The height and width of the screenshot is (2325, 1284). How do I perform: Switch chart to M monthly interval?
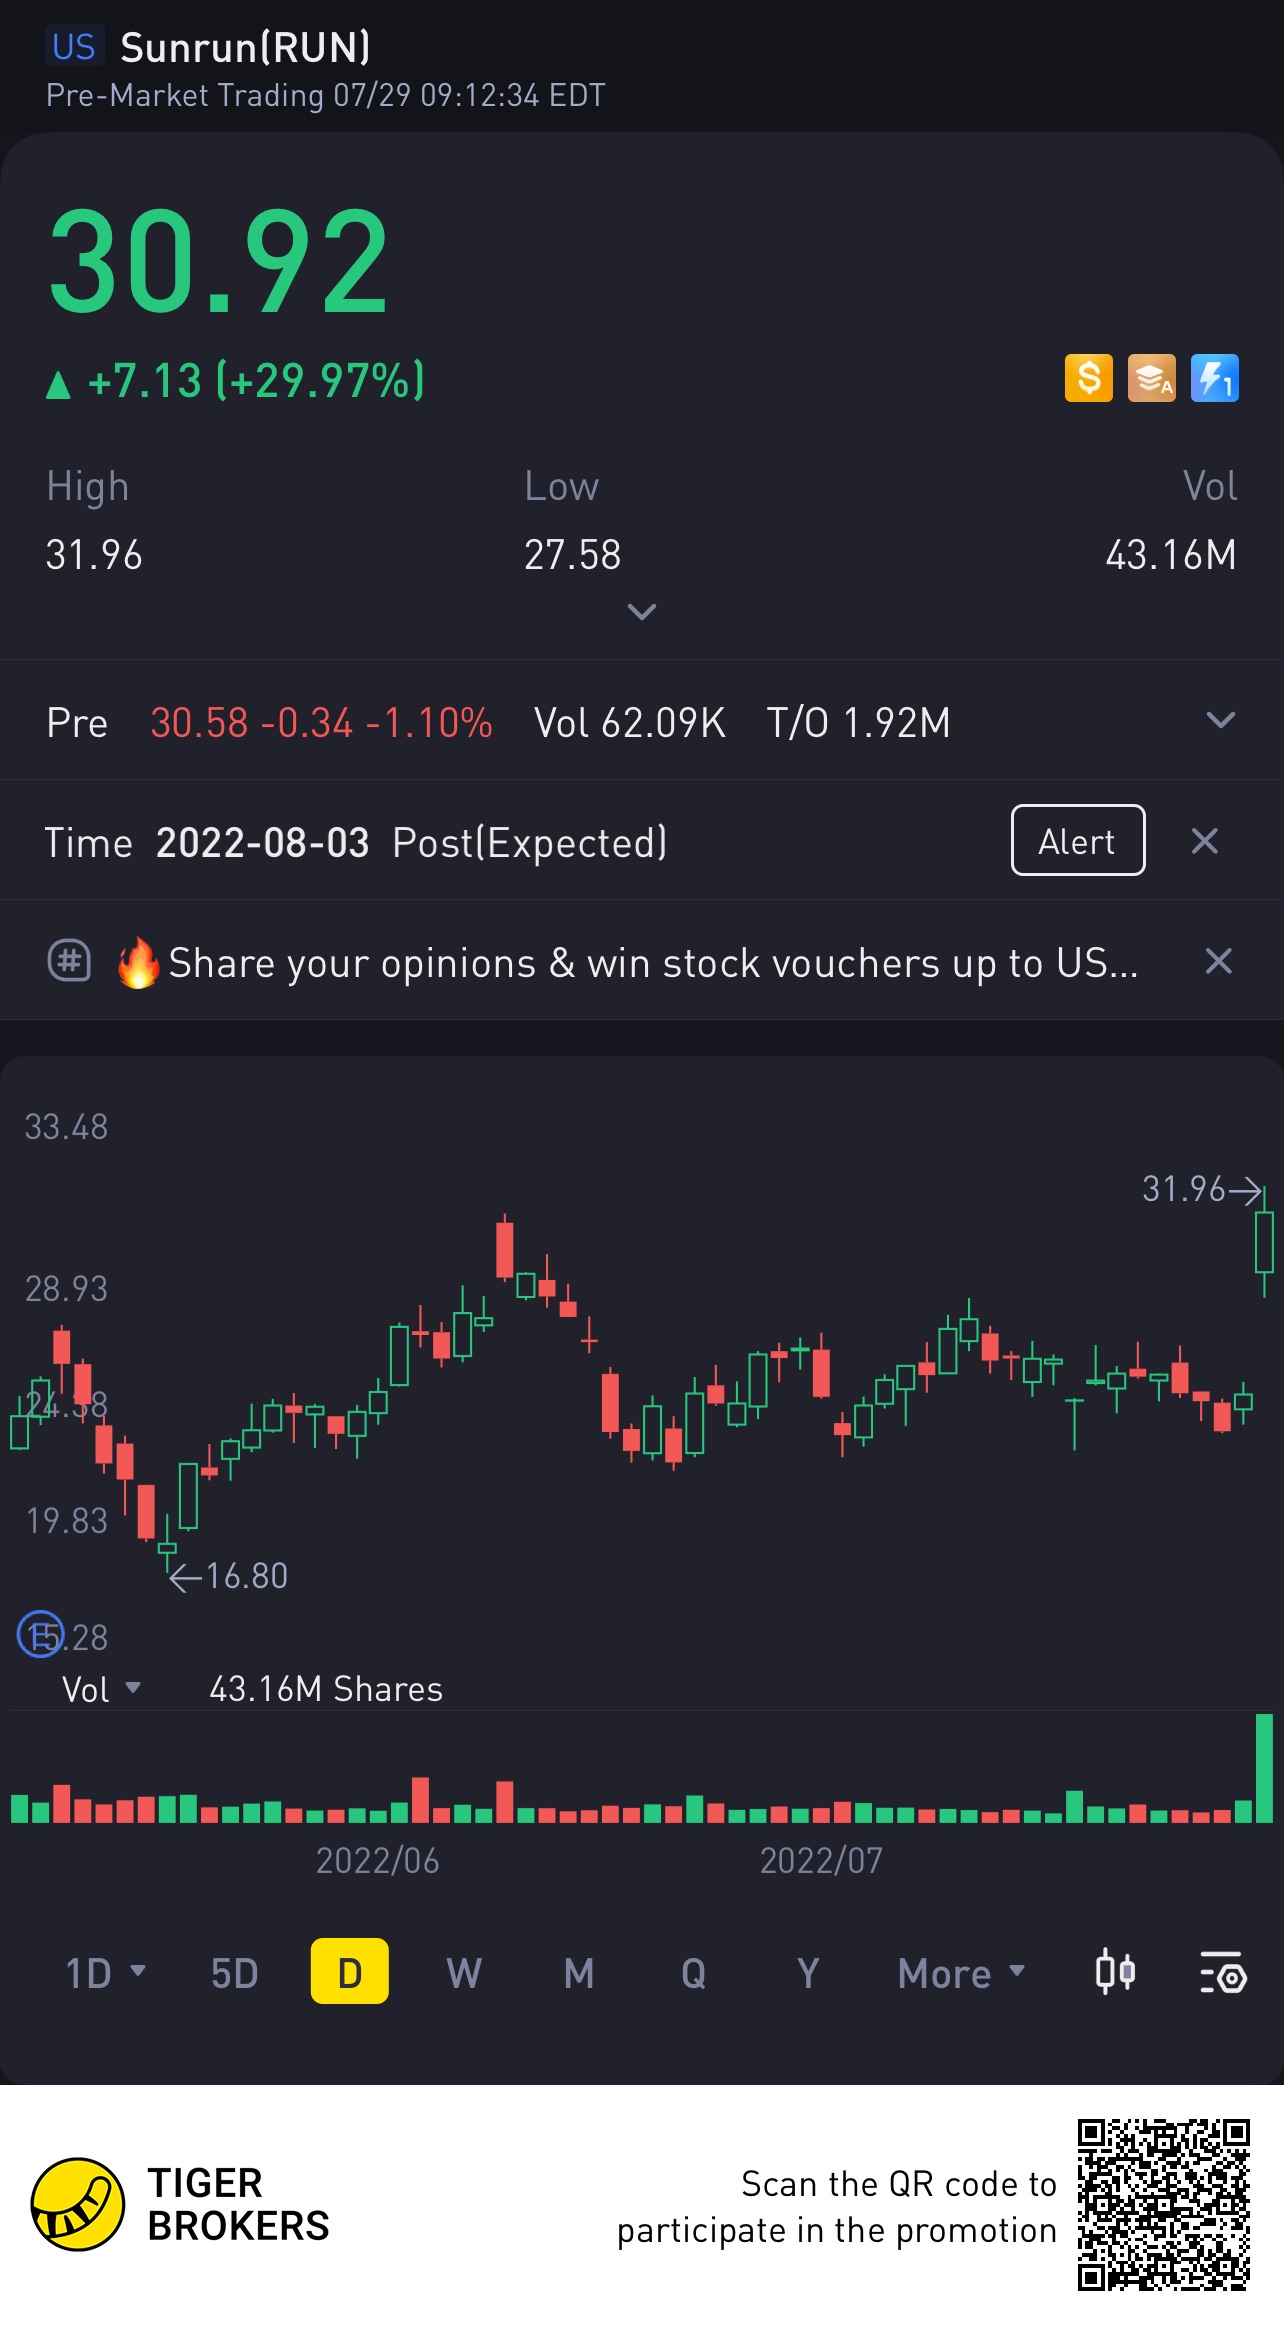[x=579, y=1973]
